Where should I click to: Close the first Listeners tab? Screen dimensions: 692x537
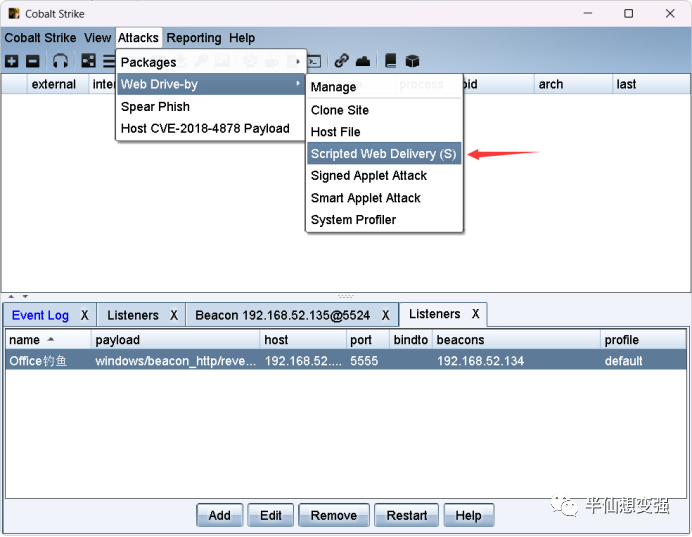pyautogui.click(x=174, y=315)
